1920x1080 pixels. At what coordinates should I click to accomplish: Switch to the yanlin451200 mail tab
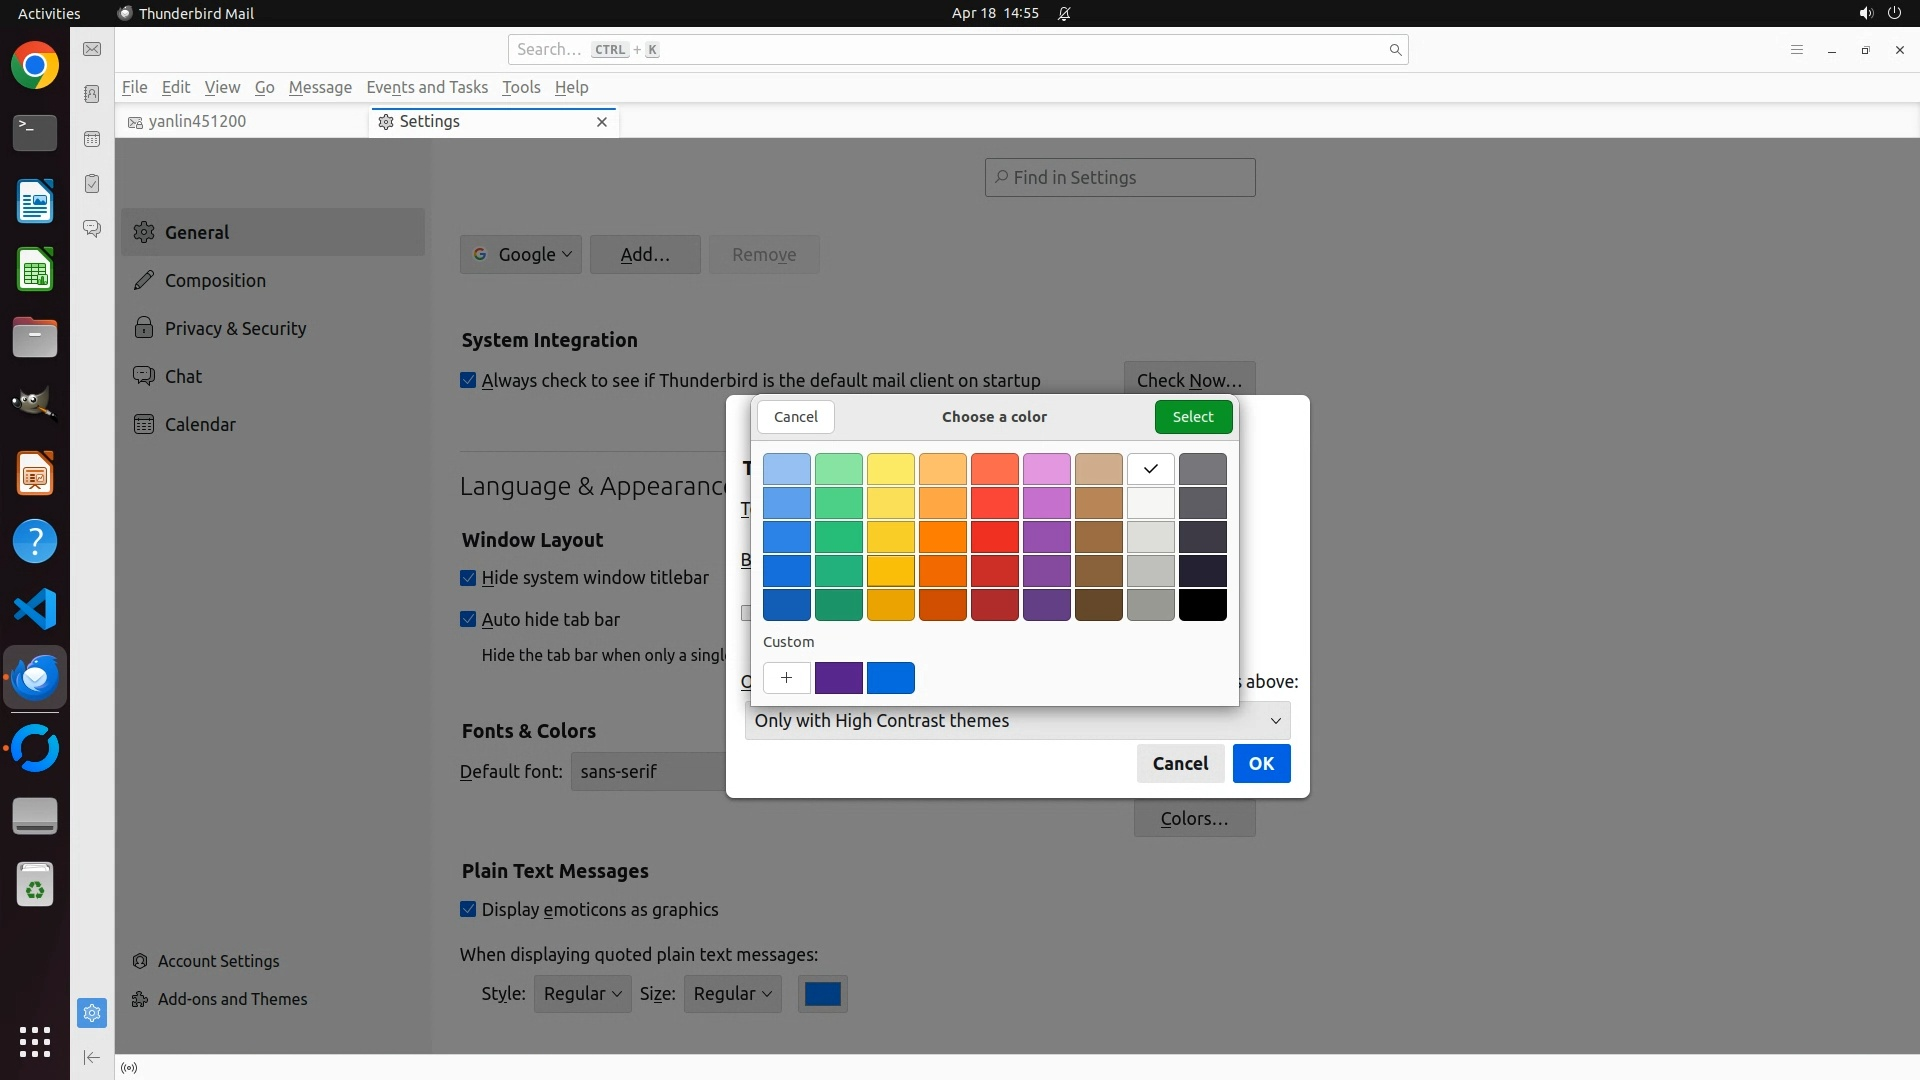point(197,121)
